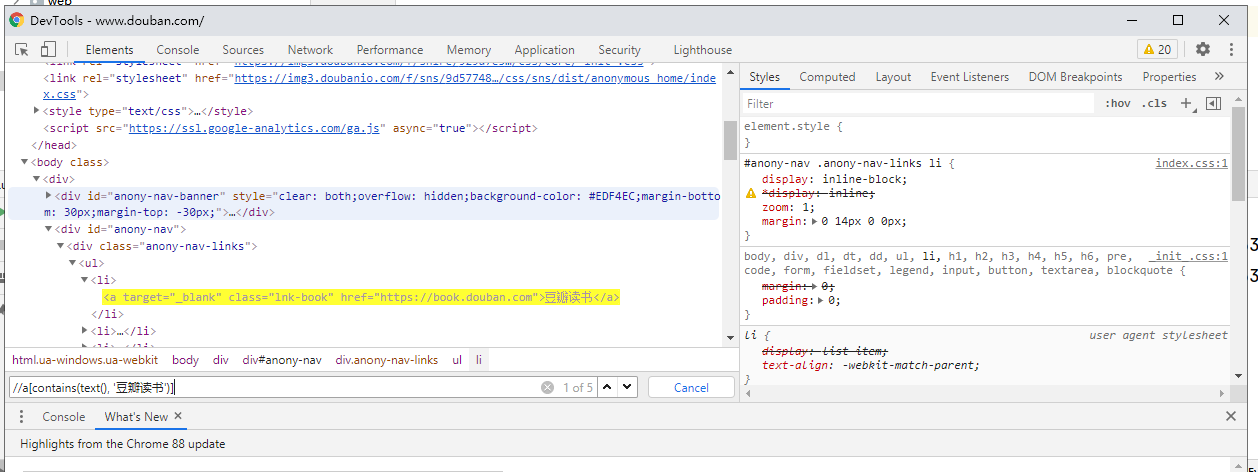
Task: Click the element.style rule block
Action: click(x=985, y=135)
